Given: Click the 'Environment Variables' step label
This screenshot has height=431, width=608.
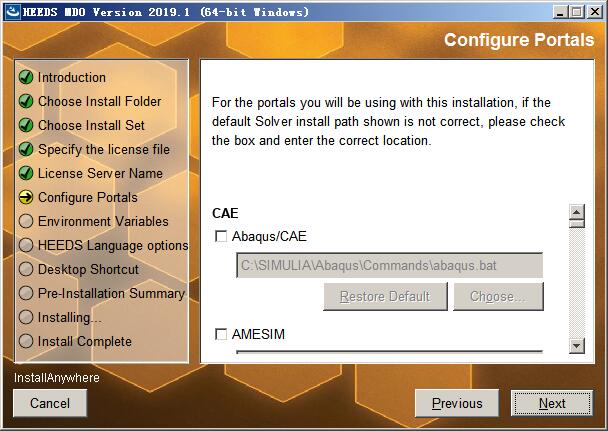Looking at the screenshot, I should 103,222.
